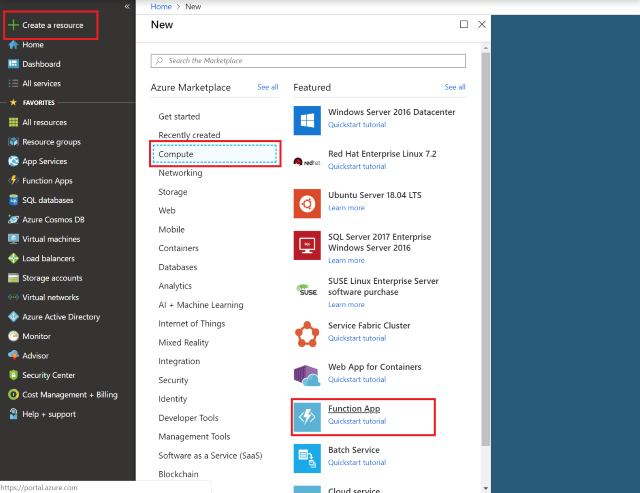
Task: Select Batch Service featured icon
Action: click(x=307, y=459)
